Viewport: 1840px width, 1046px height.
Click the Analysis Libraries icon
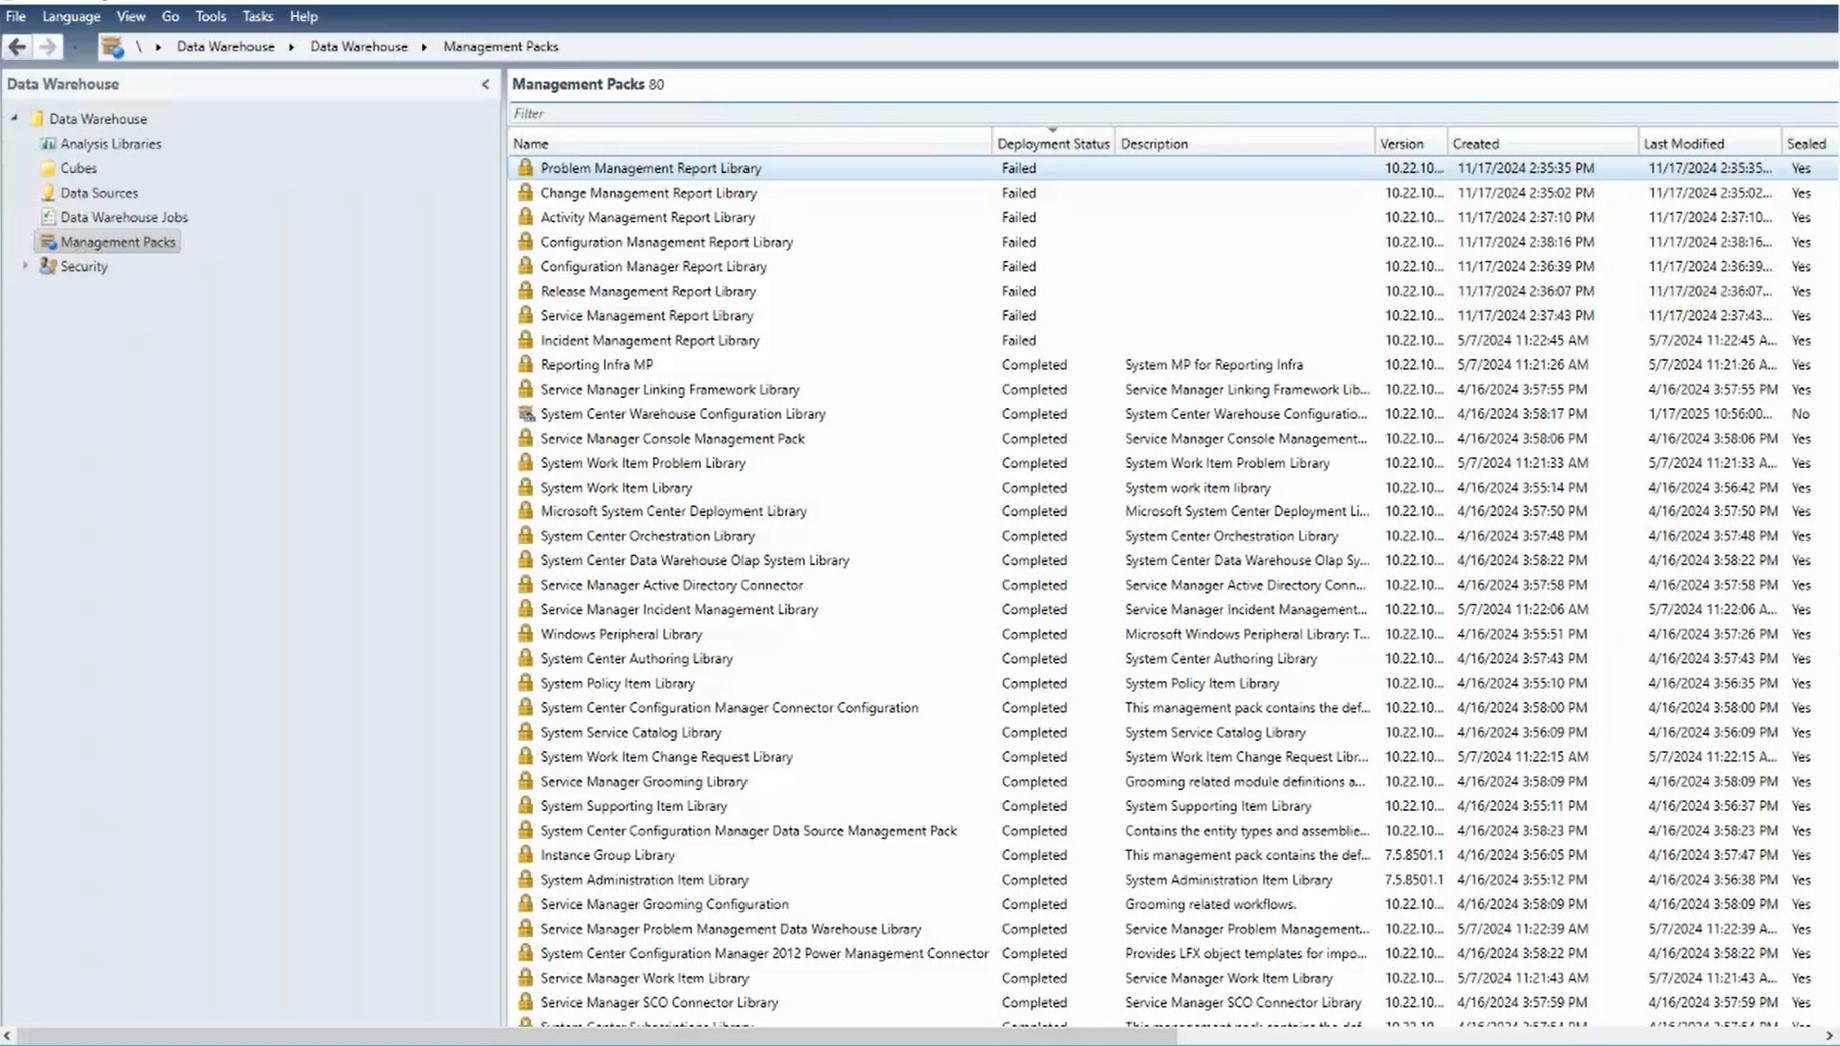[x=48, y=144]
